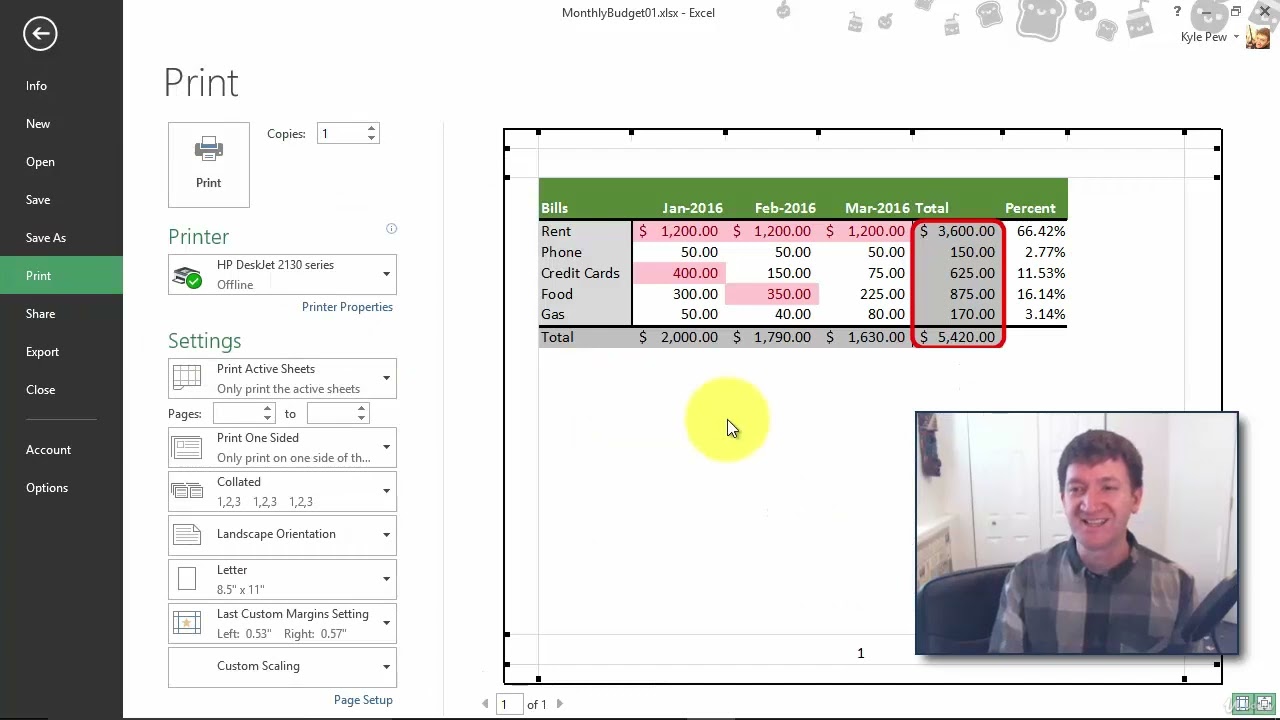Click the Landscape Orientation page icon

pyautogui.click(x=187, y=534)
